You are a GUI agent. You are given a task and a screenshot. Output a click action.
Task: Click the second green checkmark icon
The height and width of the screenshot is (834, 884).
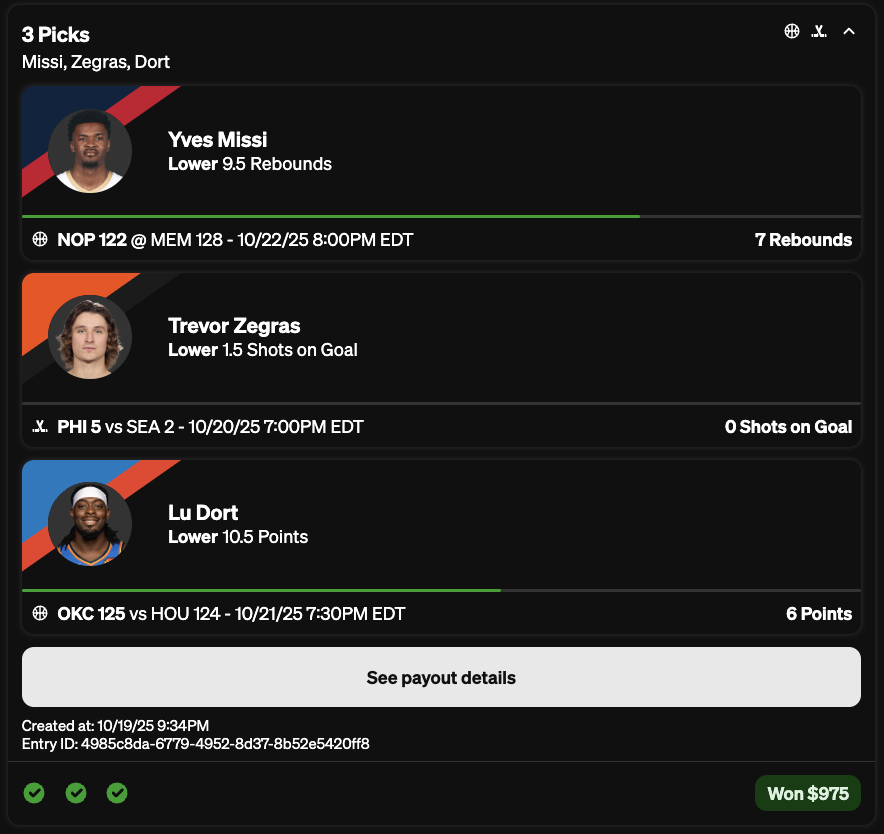[76, 793]
